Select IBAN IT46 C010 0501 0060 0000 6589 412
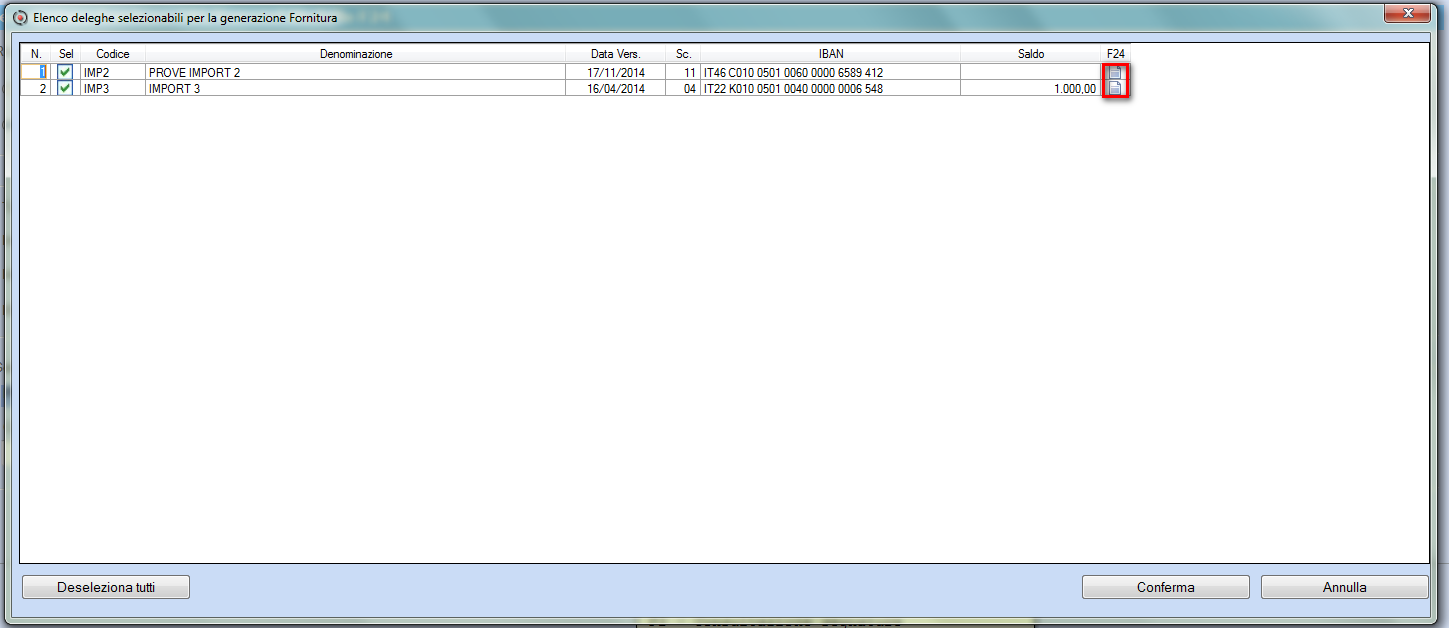1449x628 pixels. [x=831, y=73]
